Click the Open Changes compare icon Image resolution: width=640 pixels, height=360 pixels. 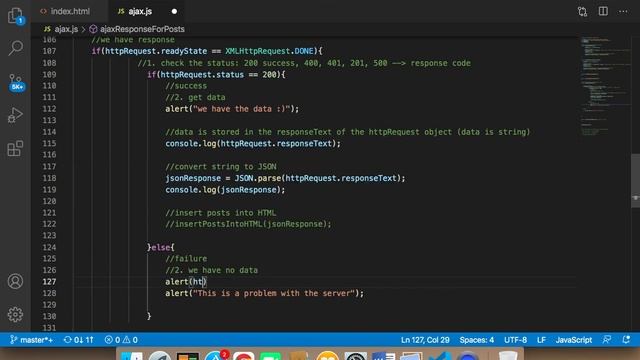pos(582,11)
